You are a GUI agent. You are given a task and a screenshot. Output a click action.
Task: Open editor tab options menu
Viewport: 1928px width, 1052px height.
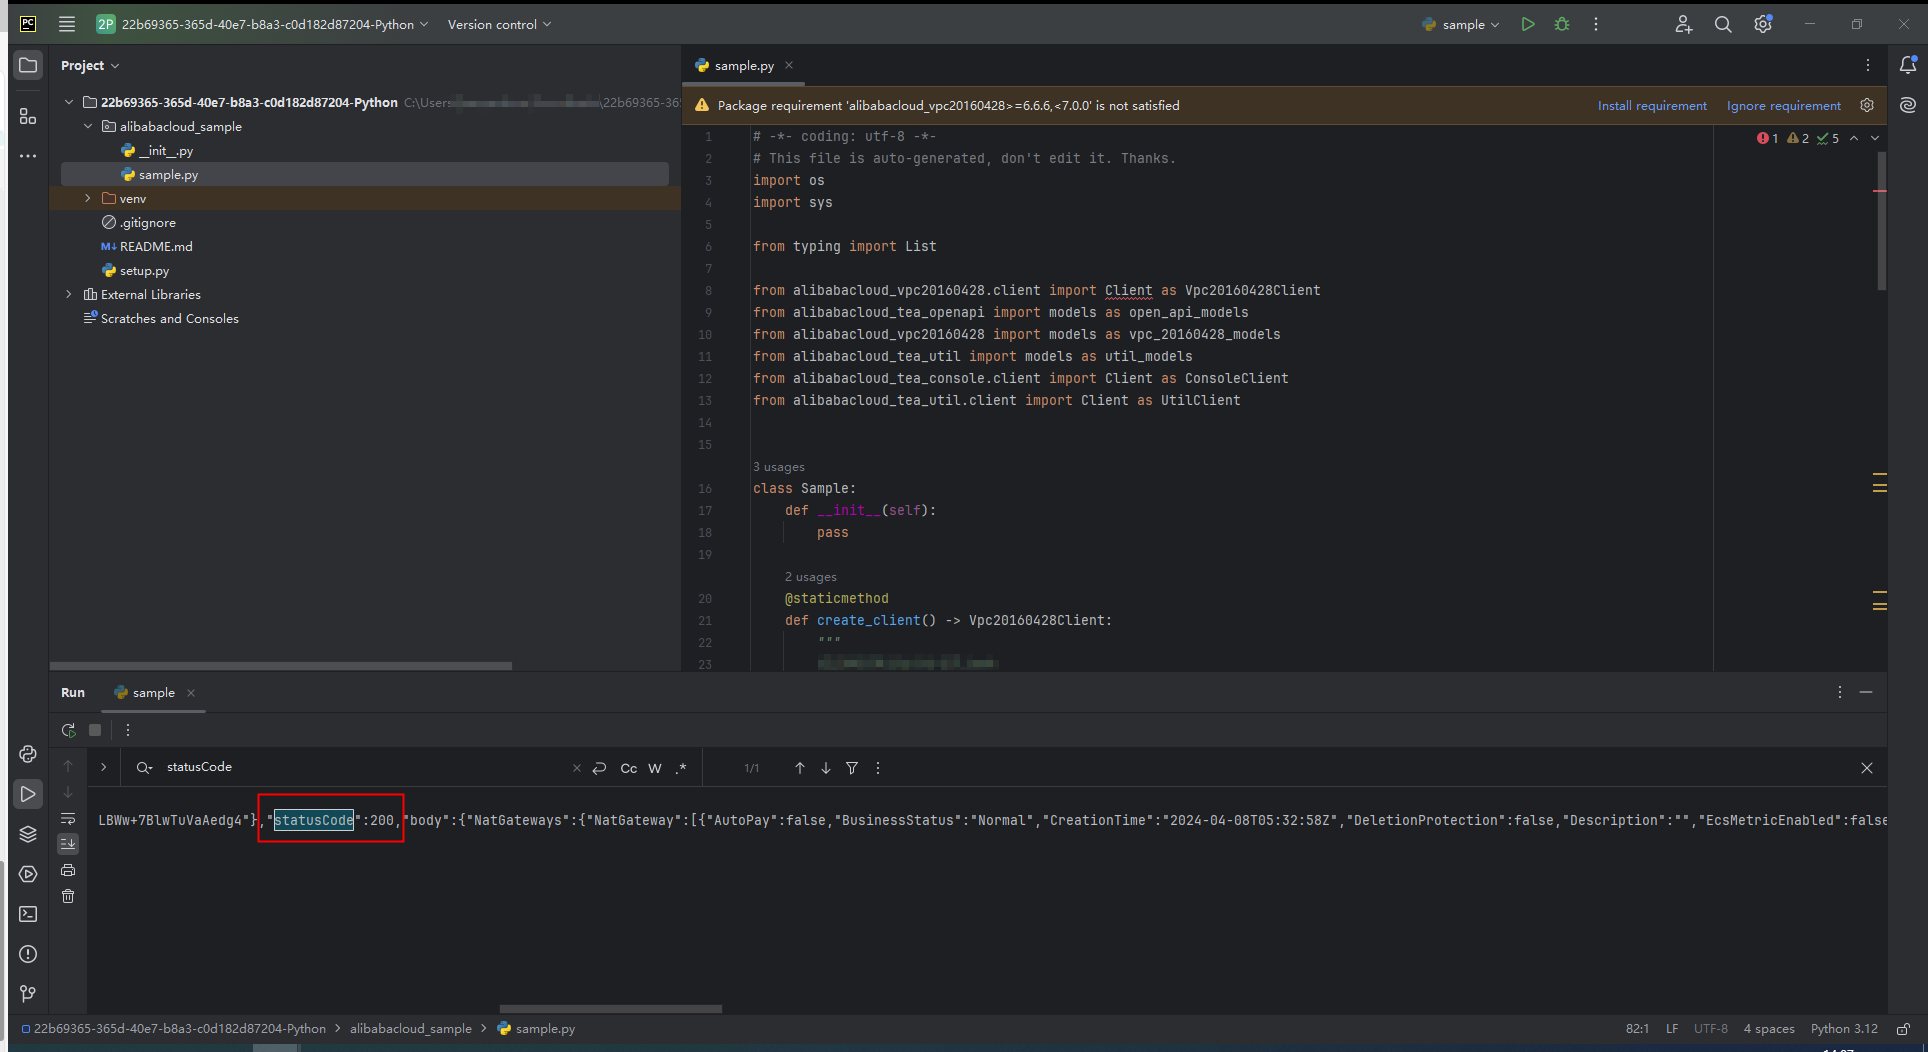(x=1868, y=65)
